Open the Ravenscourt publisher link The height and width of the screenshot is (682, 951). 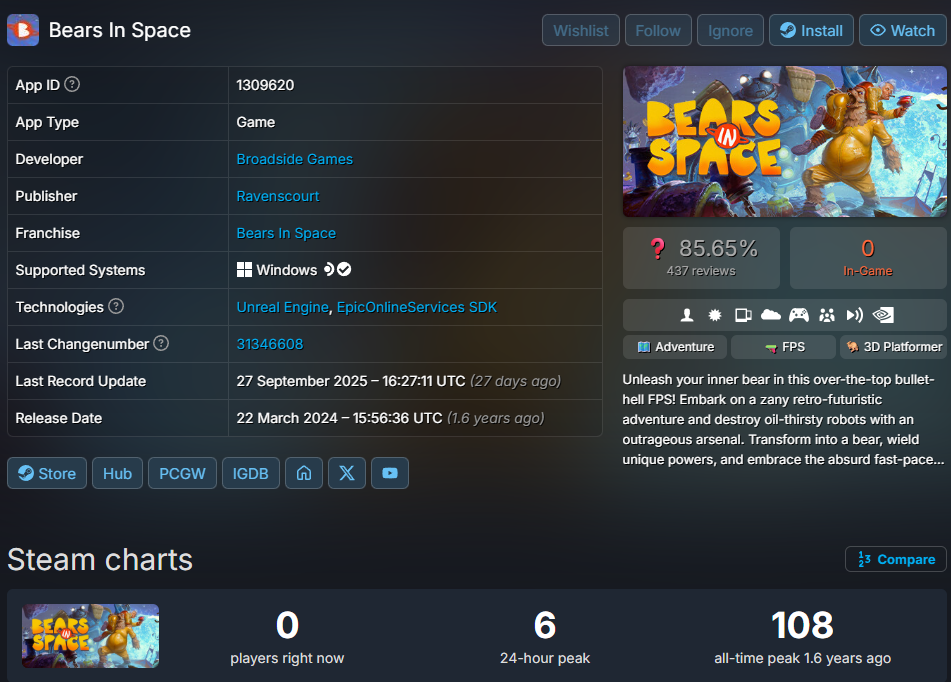click(278, 196)
